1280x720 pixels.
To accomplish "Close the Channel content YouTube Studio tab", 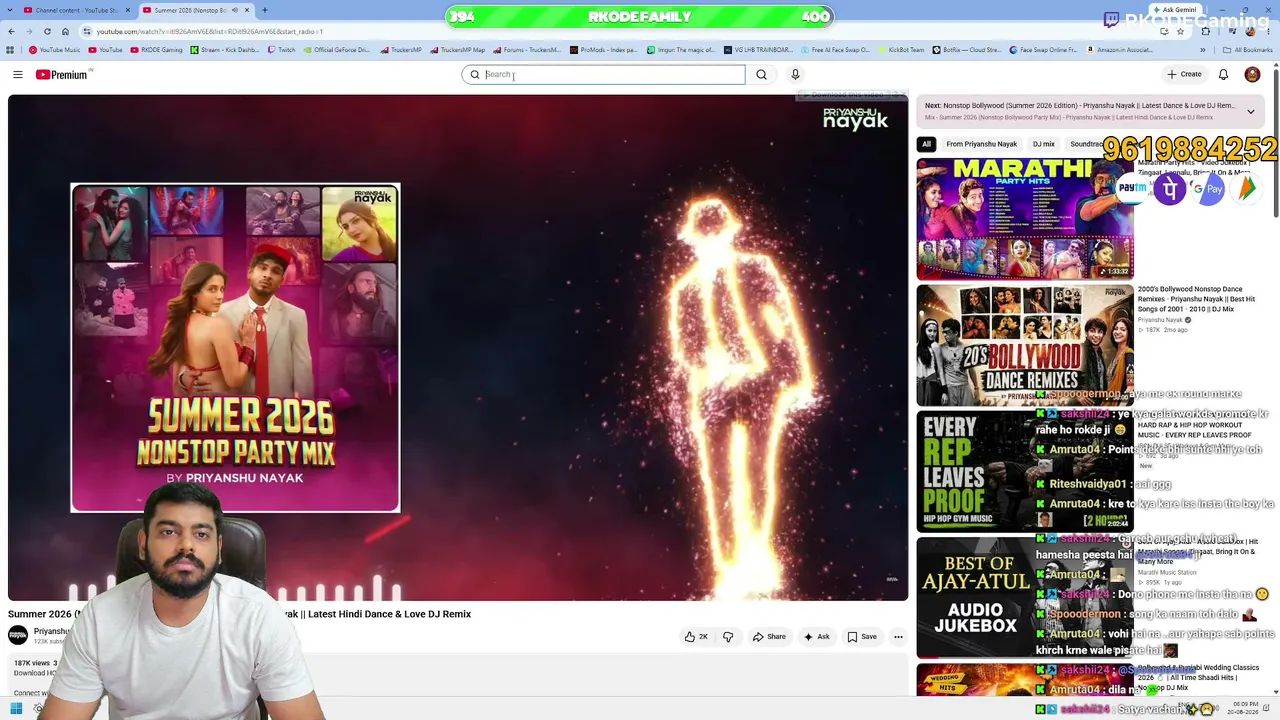I will 127,10.
